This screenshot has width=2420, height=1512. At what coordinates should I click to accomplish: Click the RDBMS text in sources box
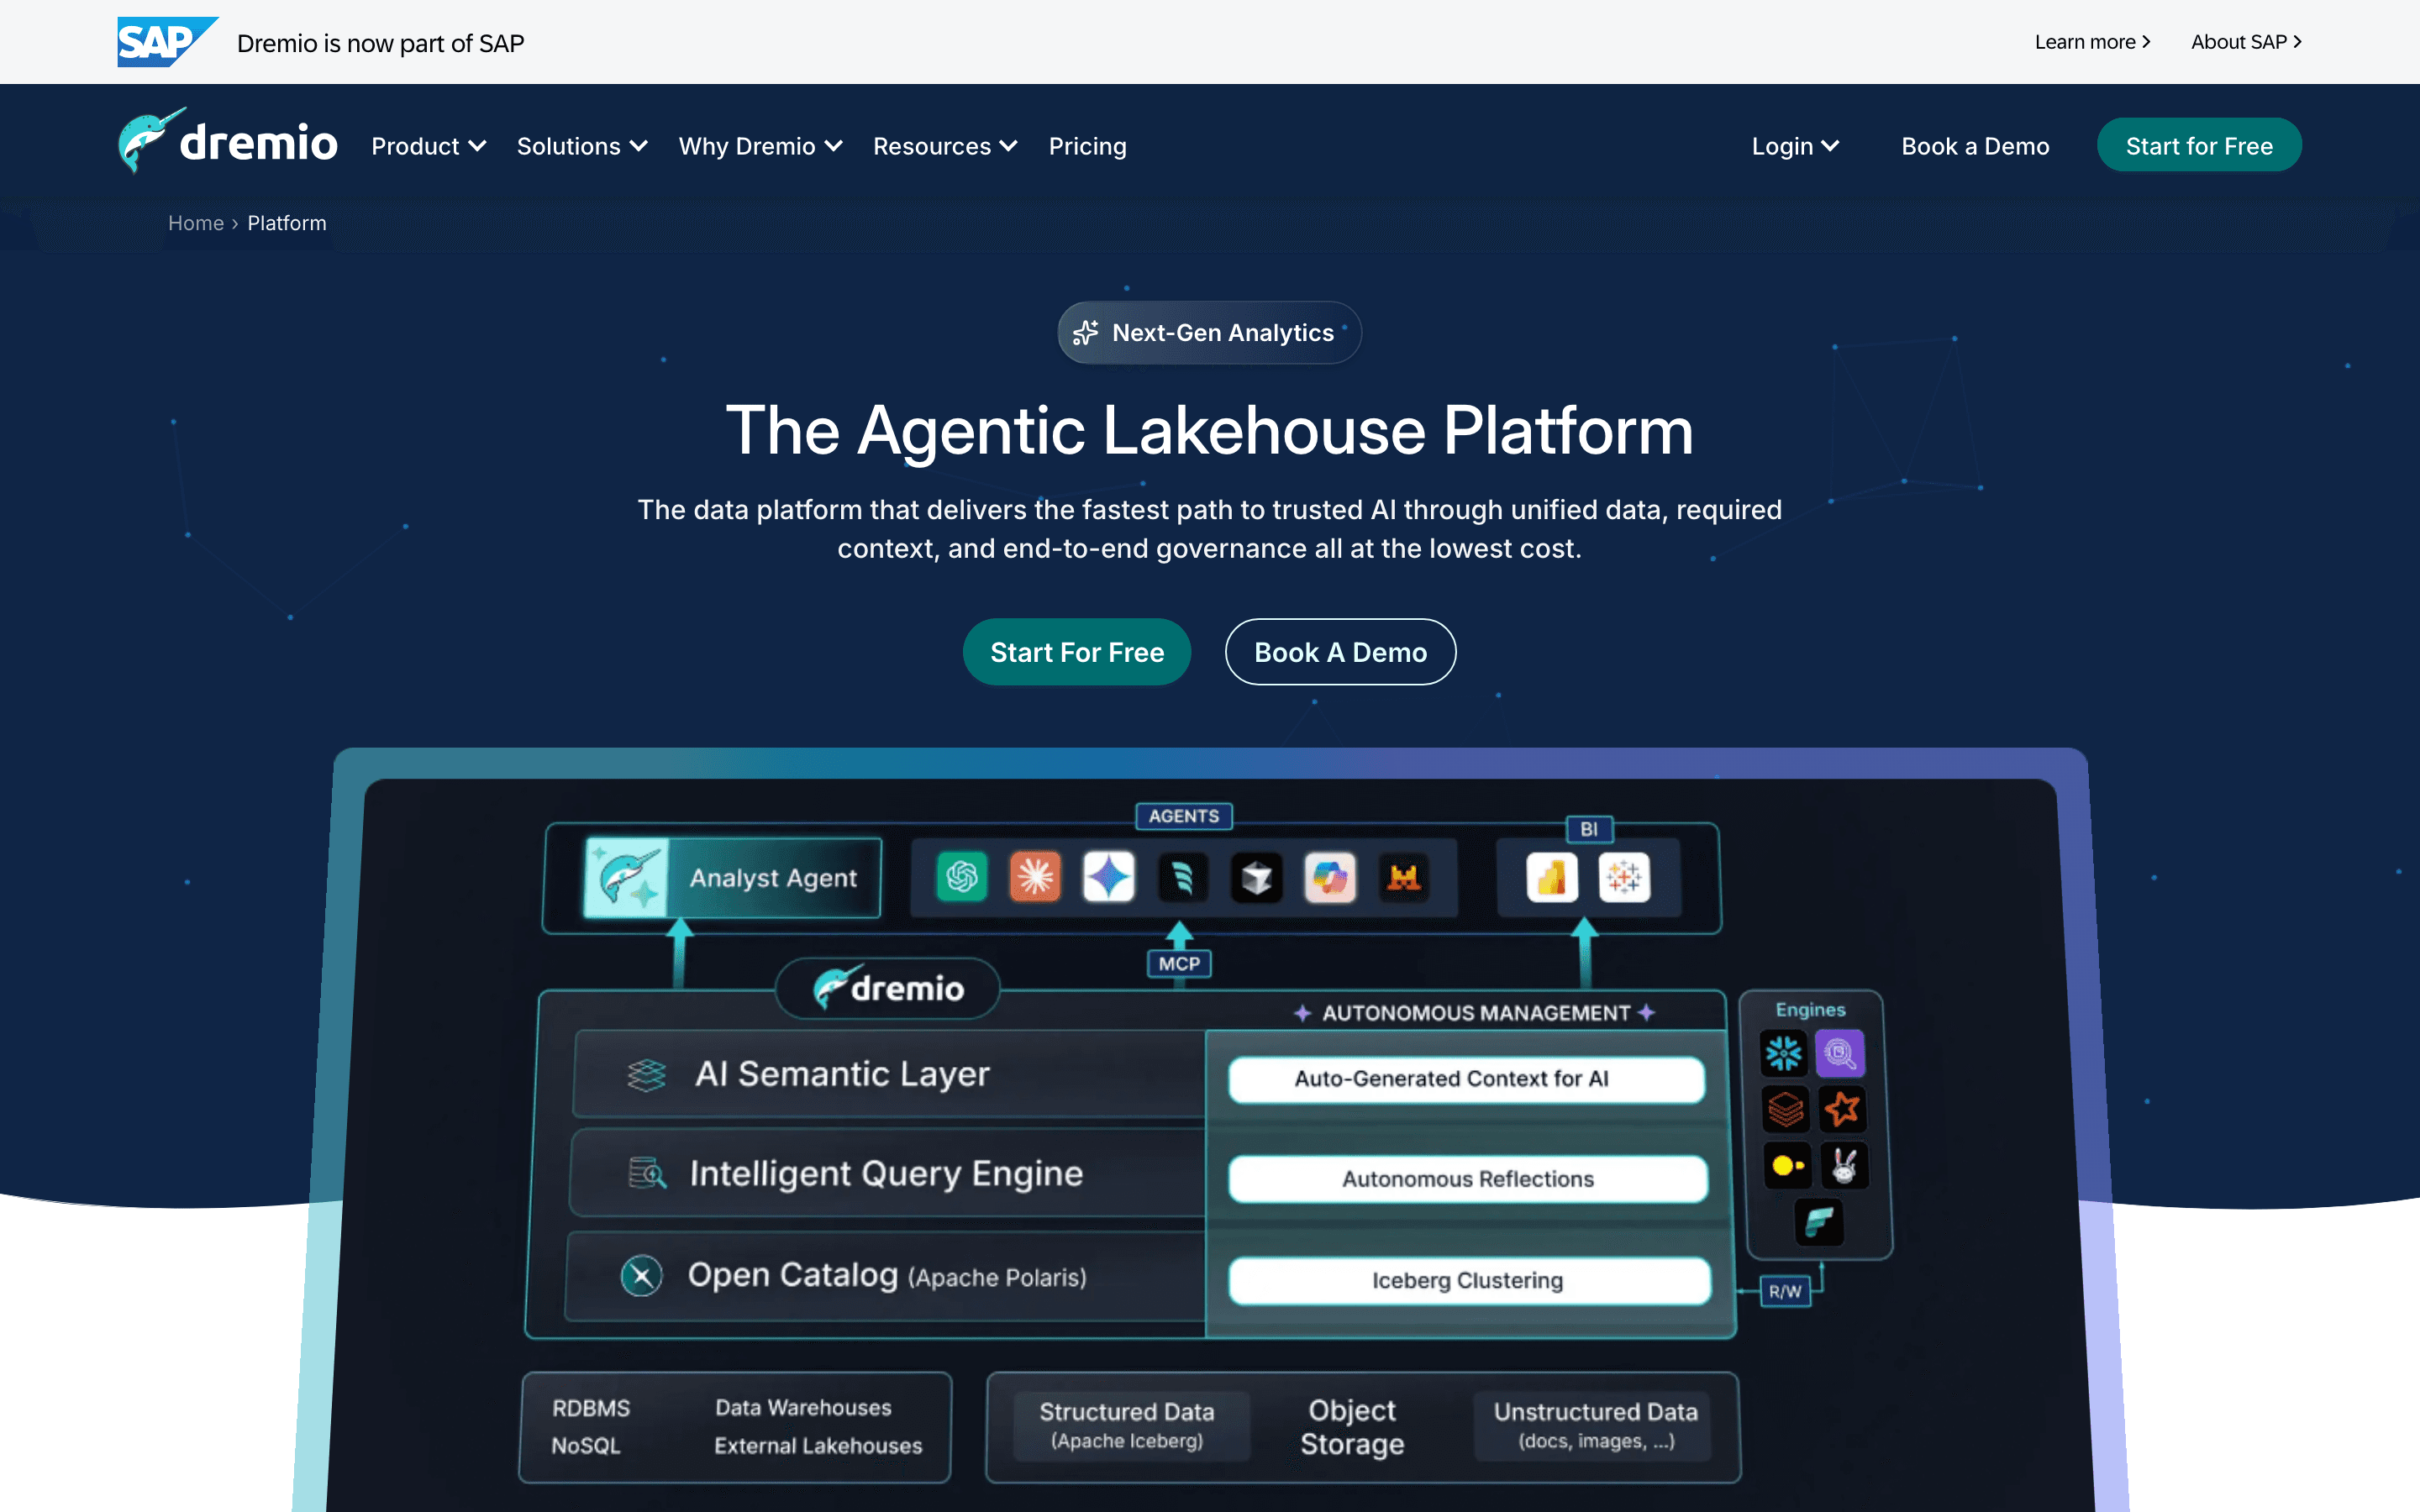(x=591, y=1408)
